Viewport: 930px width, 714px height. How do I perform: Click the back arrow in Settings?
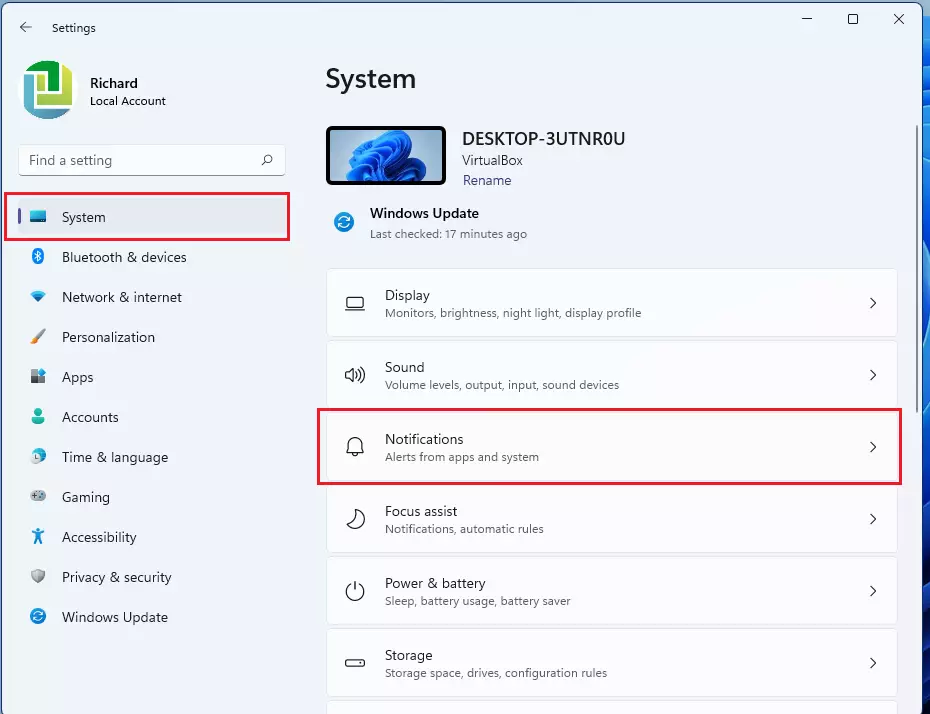[26, 28]
